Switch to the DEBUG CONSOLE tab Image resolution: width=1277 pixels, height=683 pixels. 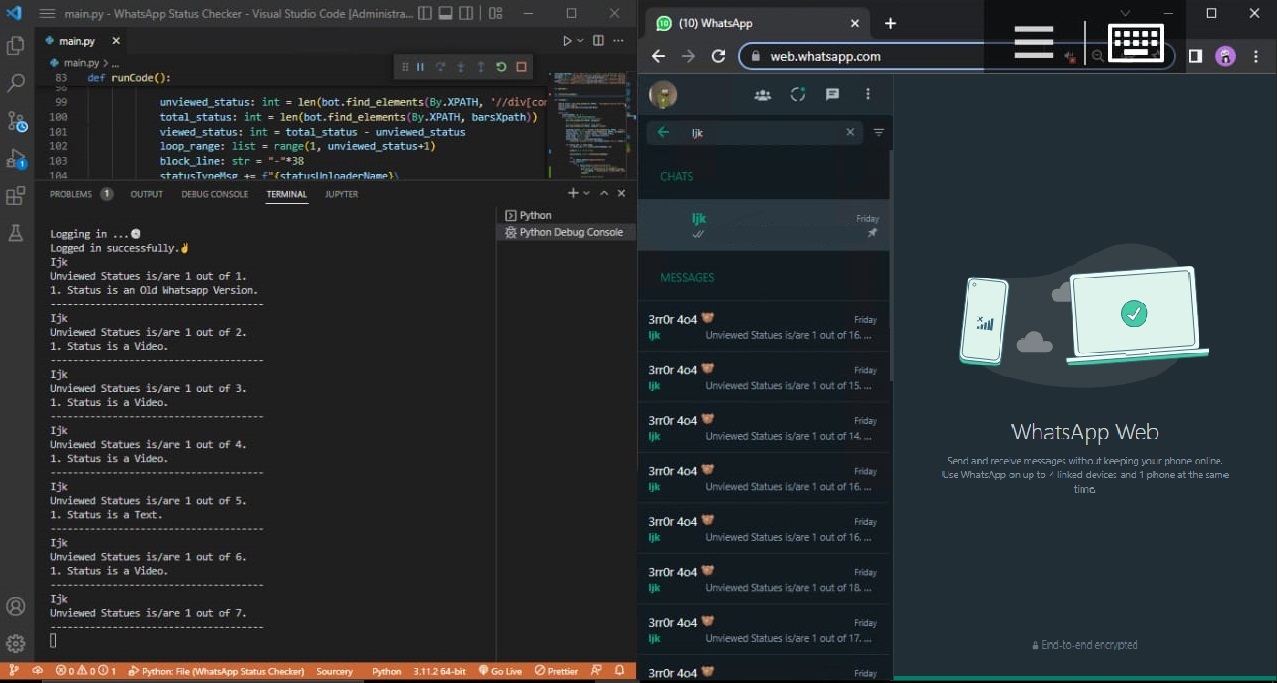pyautogui.click(x=214, y=194)
